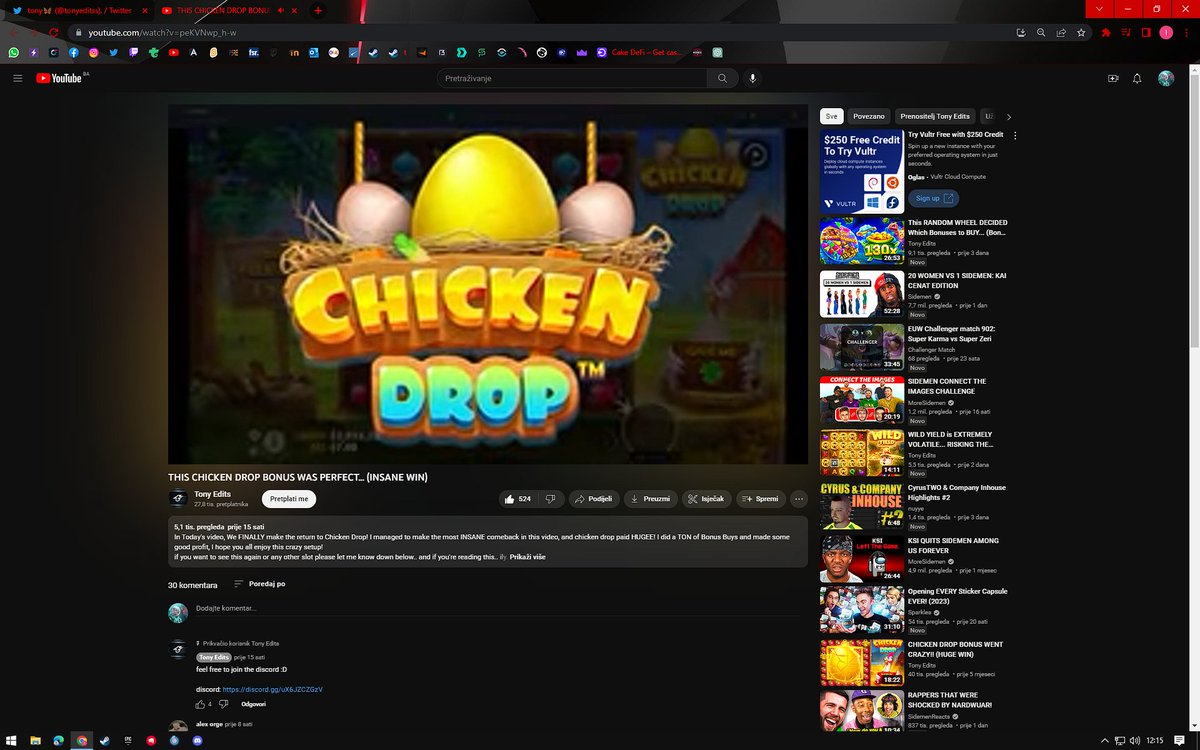The image size is (1200, 750).
Task: Open the Windows Start menu
Action: coord(12,740)
